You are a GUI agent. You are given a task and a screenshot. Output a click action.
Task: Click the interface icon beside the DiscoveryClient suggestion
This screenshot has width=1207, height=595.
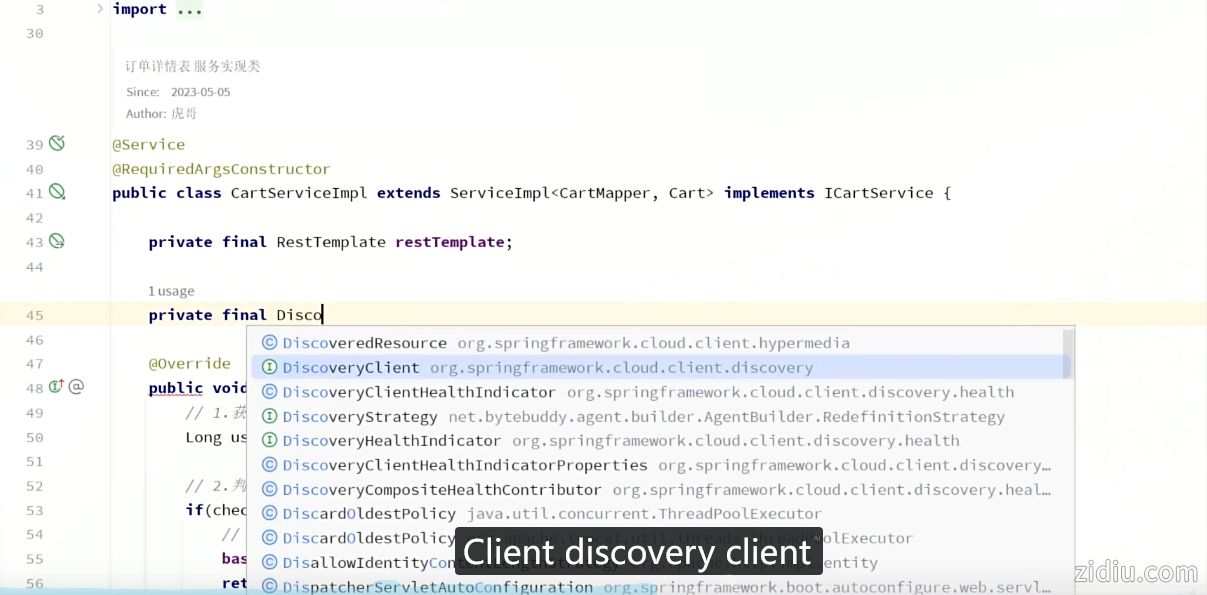[x=269, y=367]
